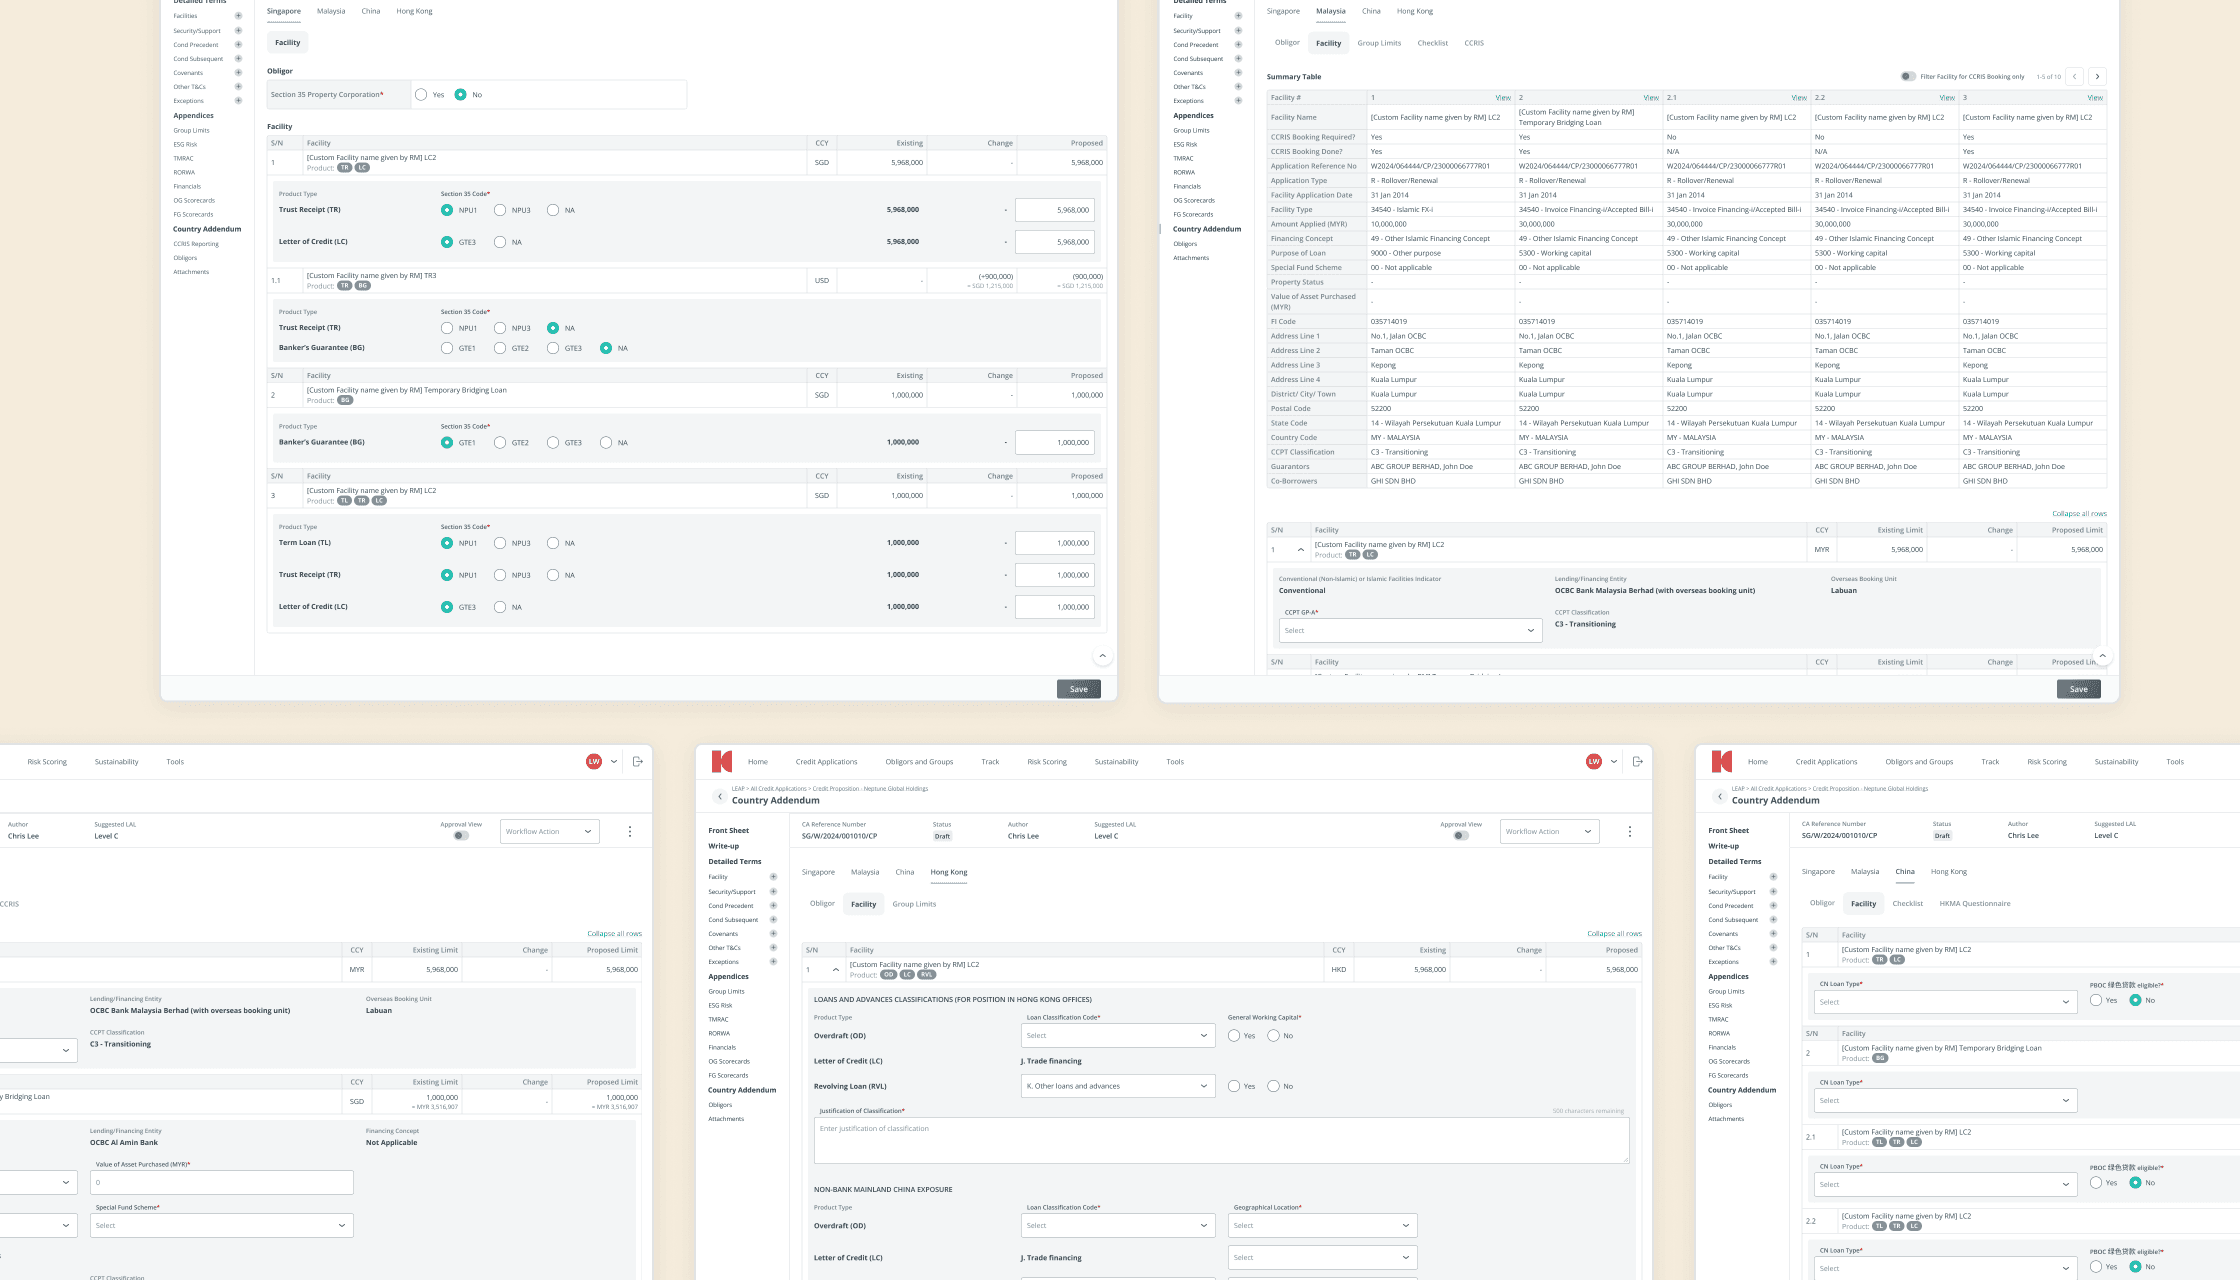Go to next page of Summary Table
This screenshot has width=2240, height=1280.
[x=2097, y=76]
